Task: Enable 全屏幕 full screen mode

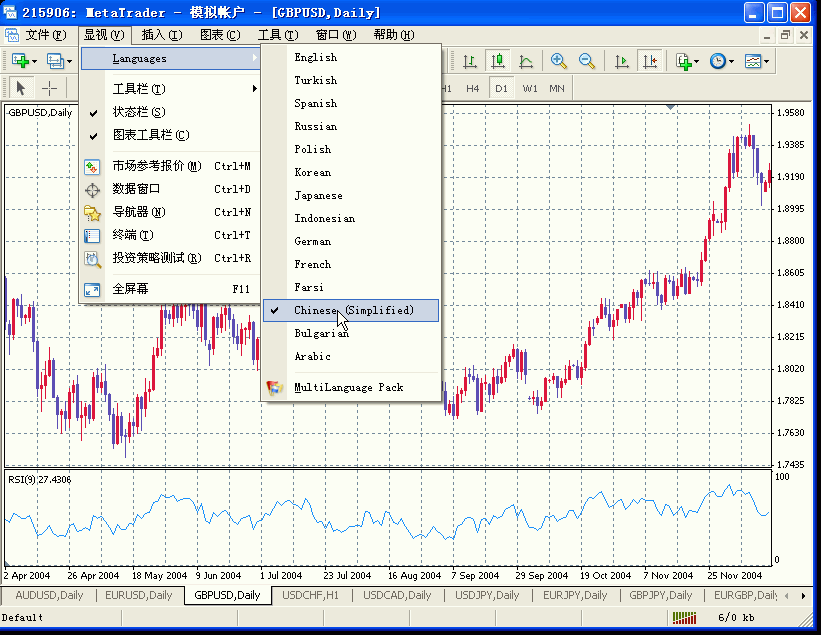Action: (x=171, y=289)
